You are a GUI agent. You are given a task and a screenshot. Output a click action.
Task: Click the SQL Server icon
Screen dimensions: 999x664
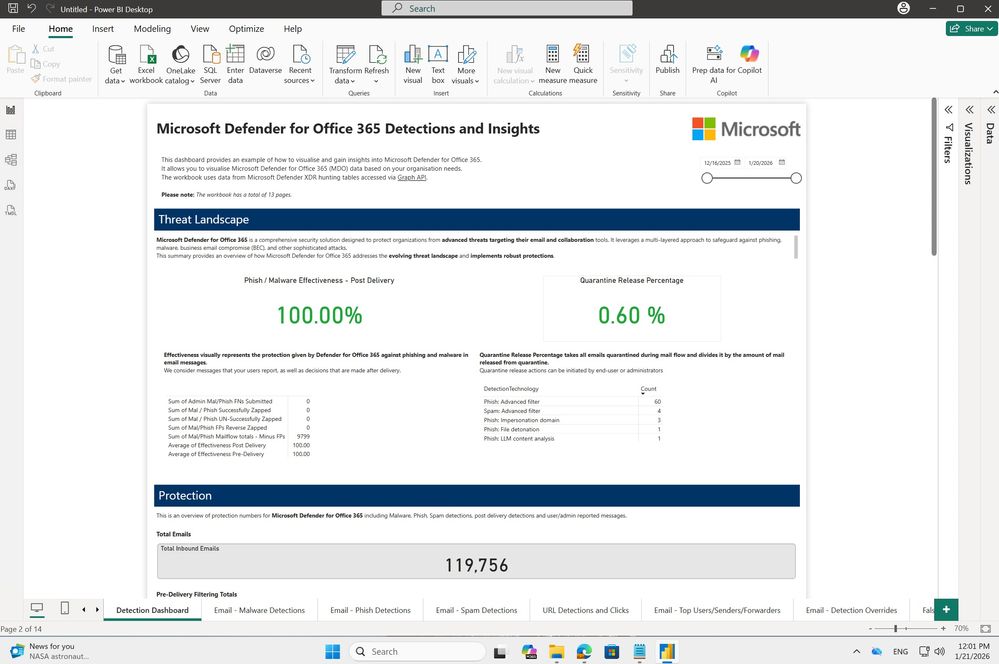(210, 62)
